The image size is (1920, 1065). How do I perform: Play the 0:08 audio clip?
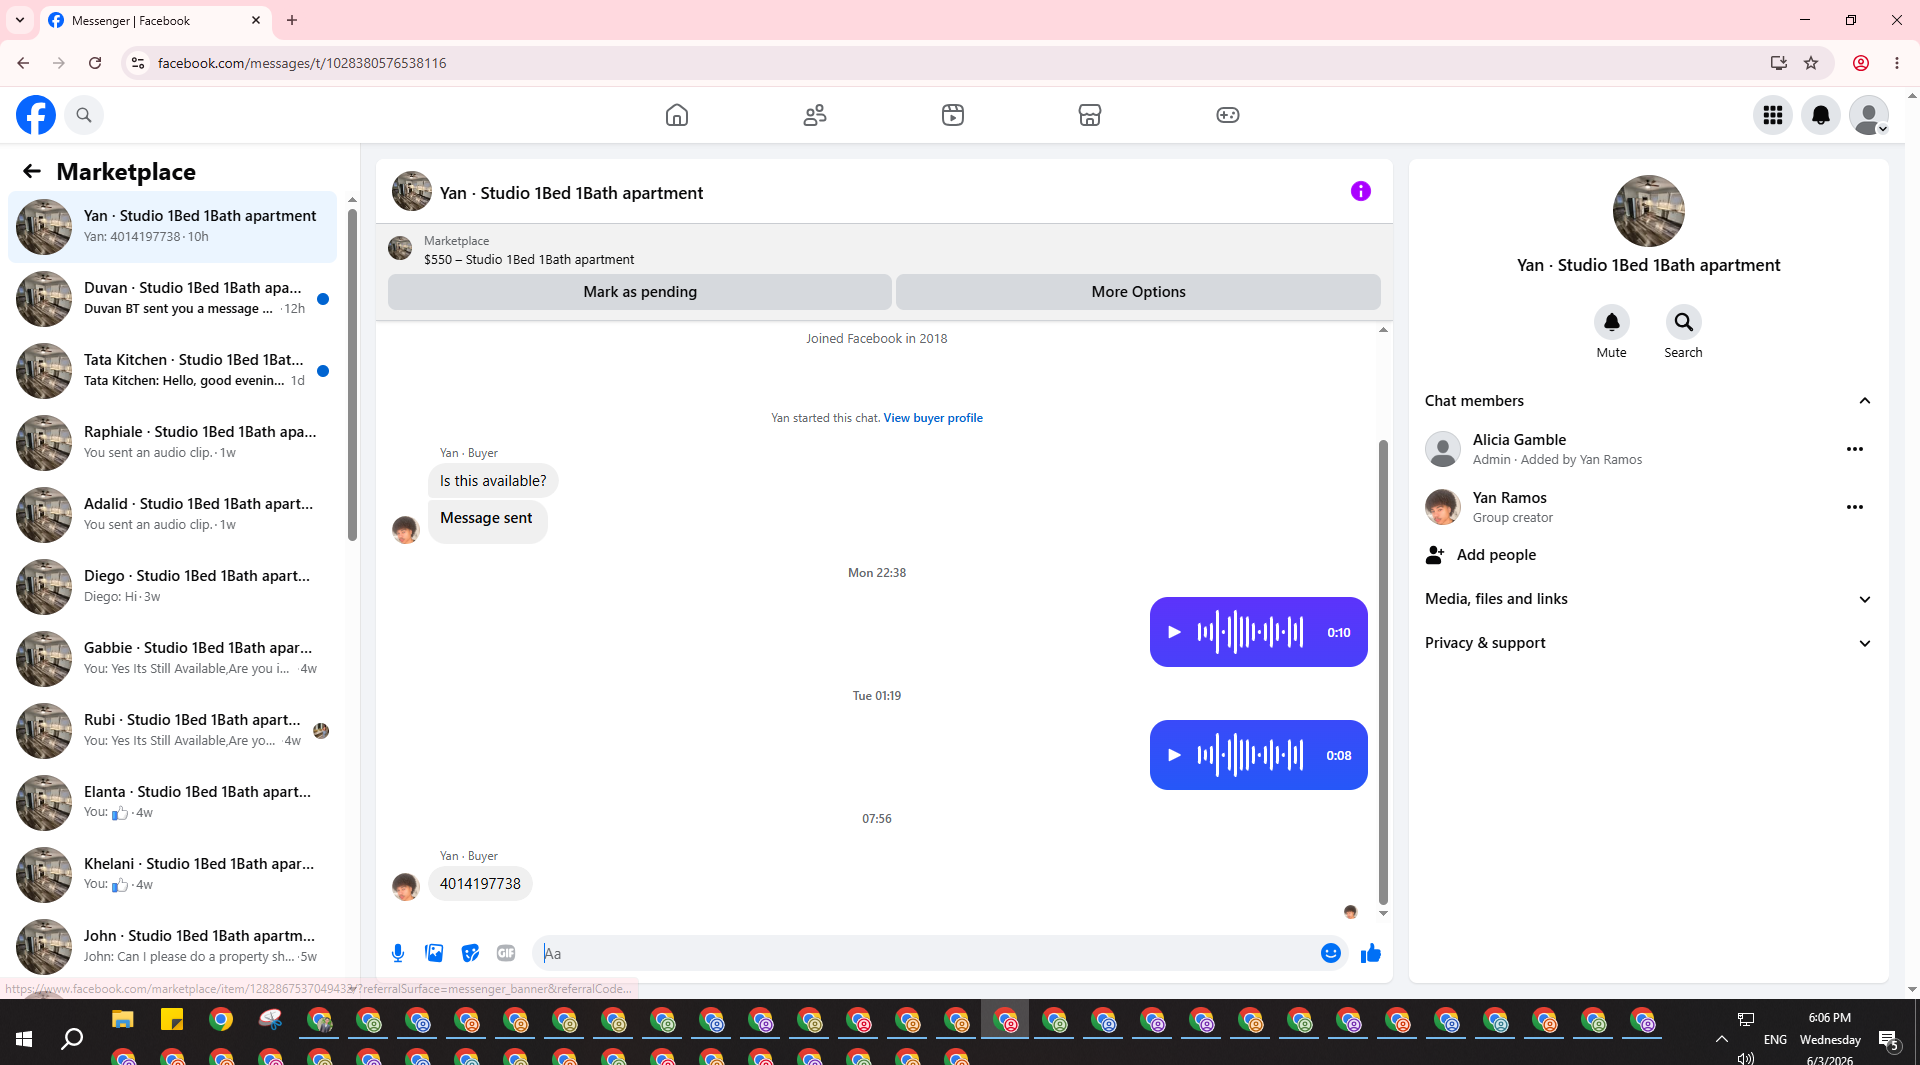1175,755
